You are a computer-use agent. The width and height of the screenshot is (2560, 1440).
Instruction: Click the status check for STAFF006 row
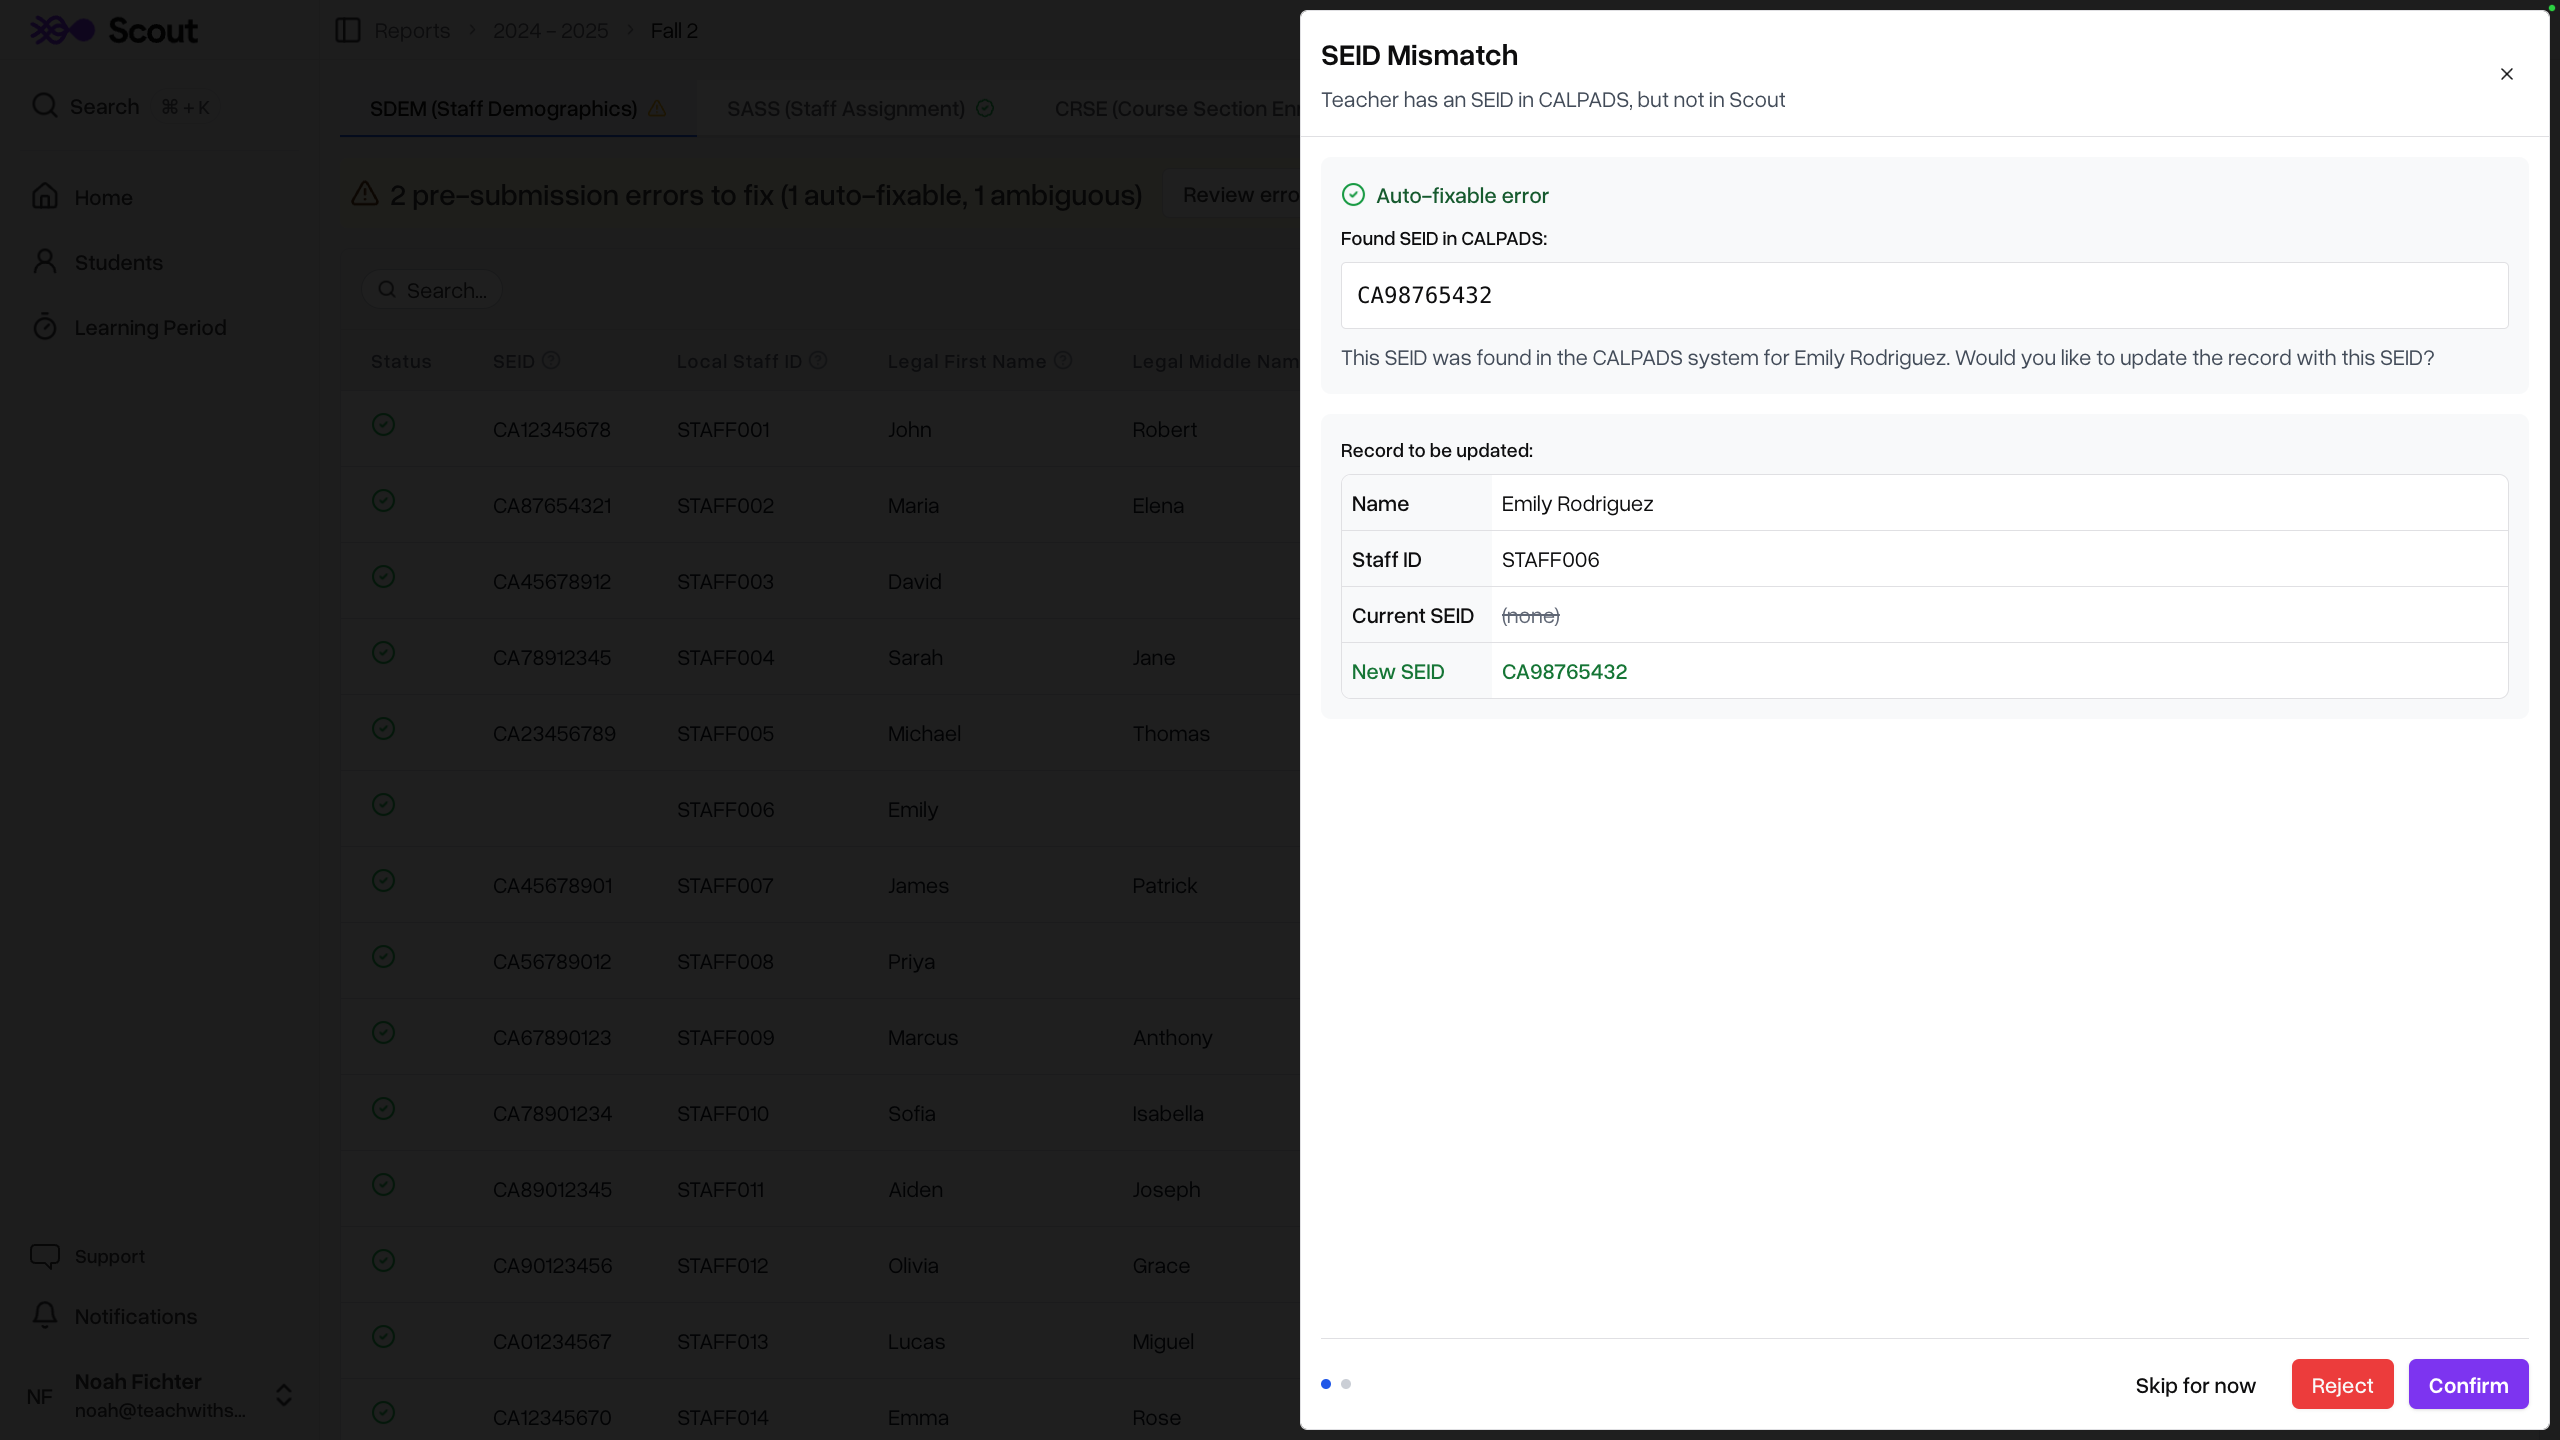click(383, 805)
